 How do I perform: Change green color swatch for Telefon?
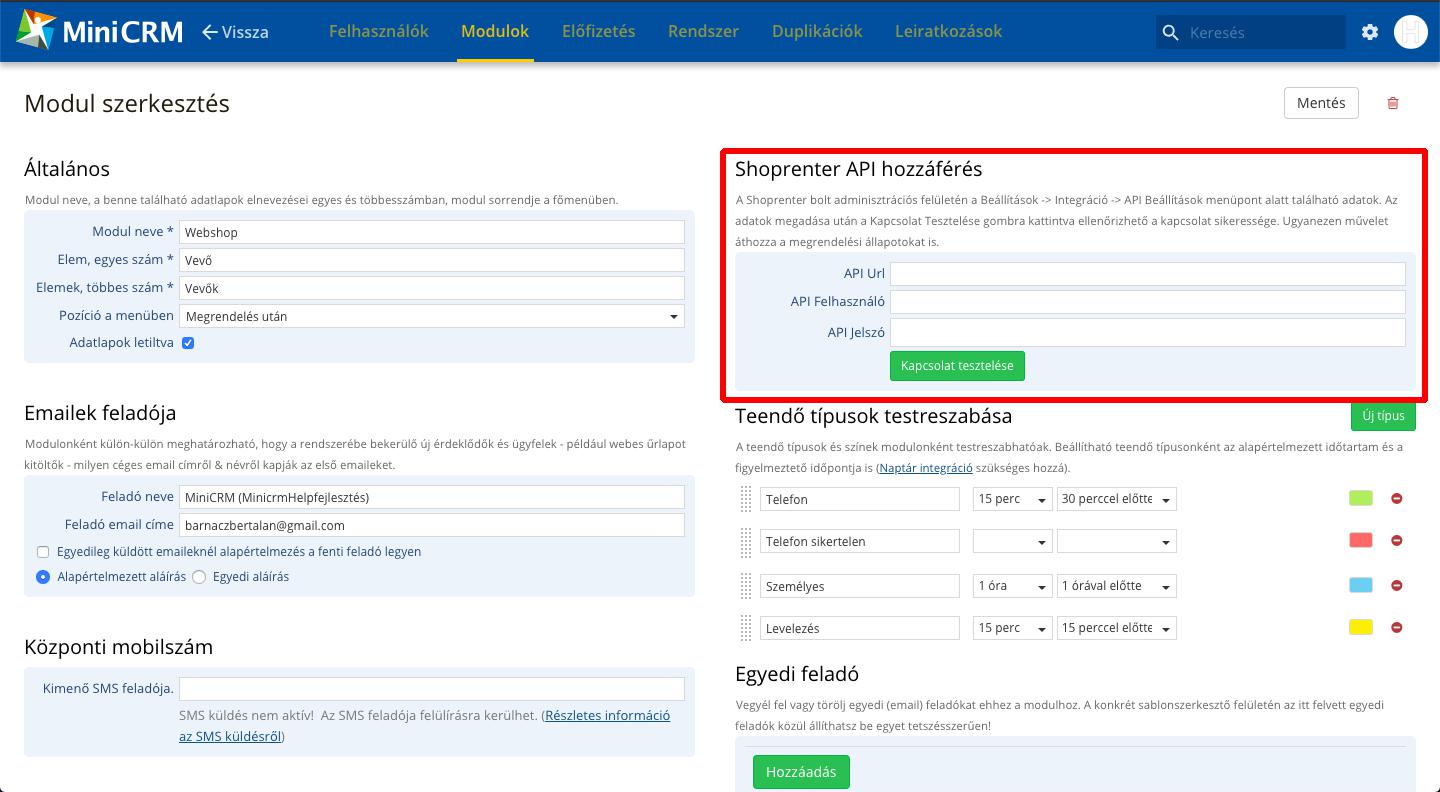1361,498
